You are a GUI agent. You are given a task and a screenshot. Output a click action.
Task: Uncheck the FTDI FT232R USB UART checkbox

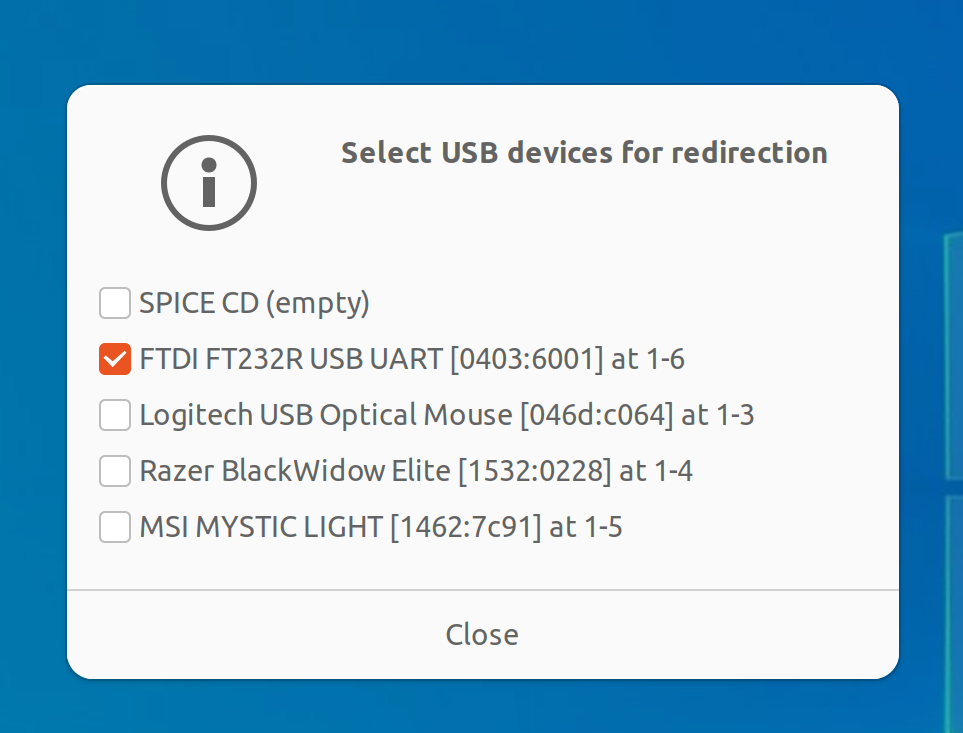tap(115, 358)
